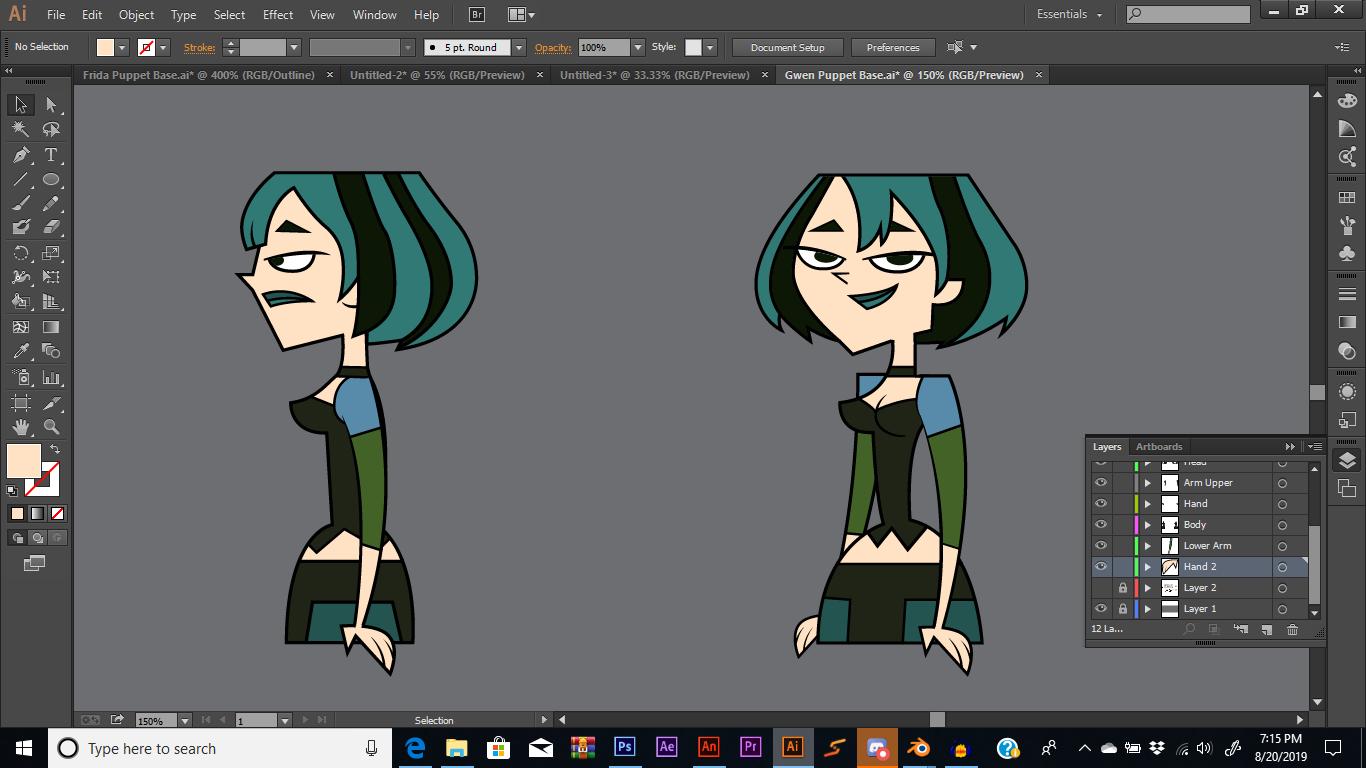
Task: Choose the Free Transform tool
Action: pyautogui.click(x=51, y=277)
